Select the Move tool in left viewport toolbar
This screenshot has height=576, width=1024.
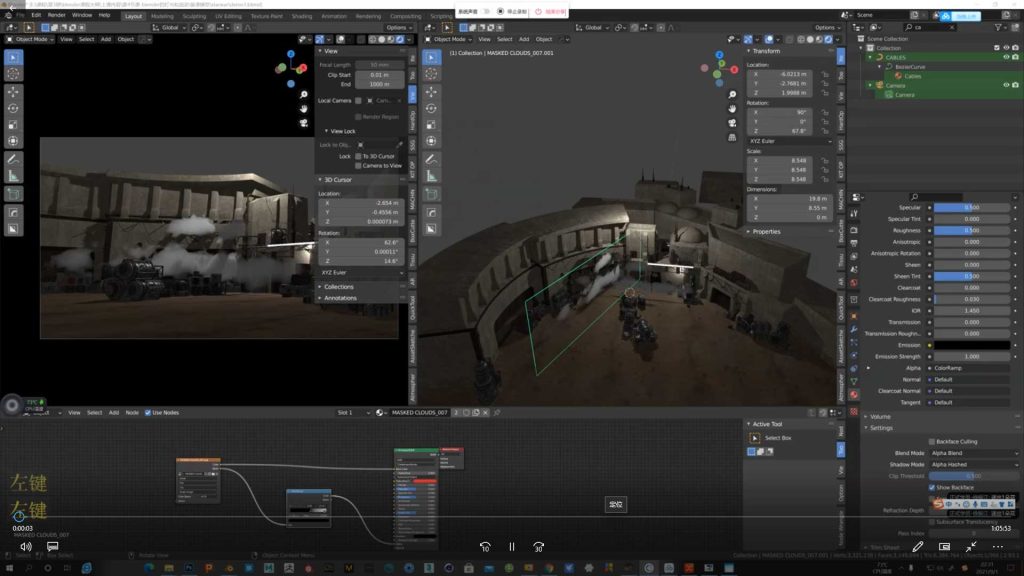point(13,91)
